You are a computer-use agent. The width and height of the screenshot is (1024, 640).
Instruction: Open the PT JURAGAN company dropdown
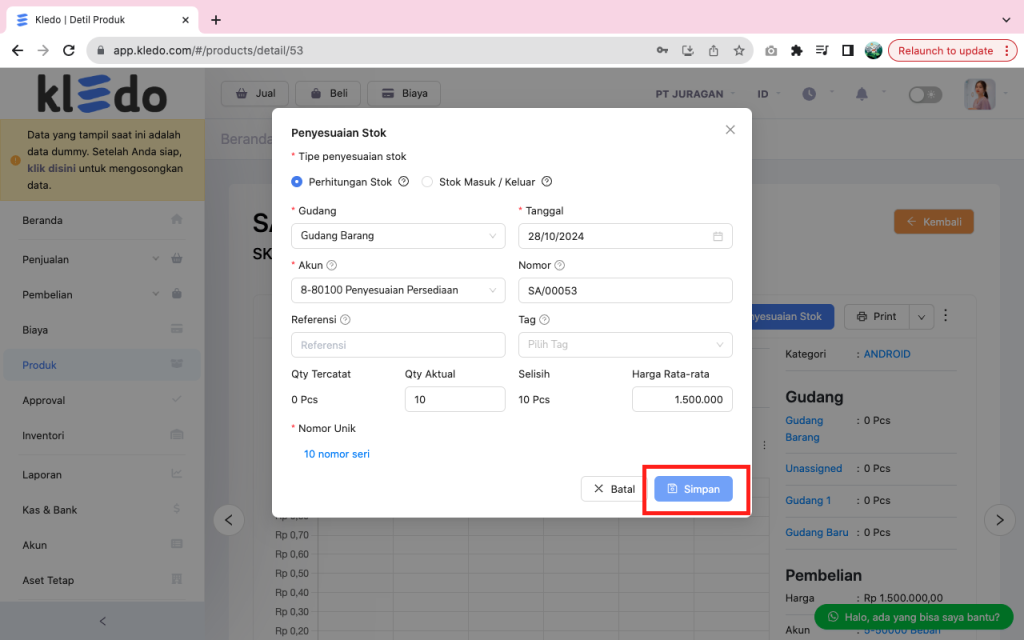[x=696, y=94]
